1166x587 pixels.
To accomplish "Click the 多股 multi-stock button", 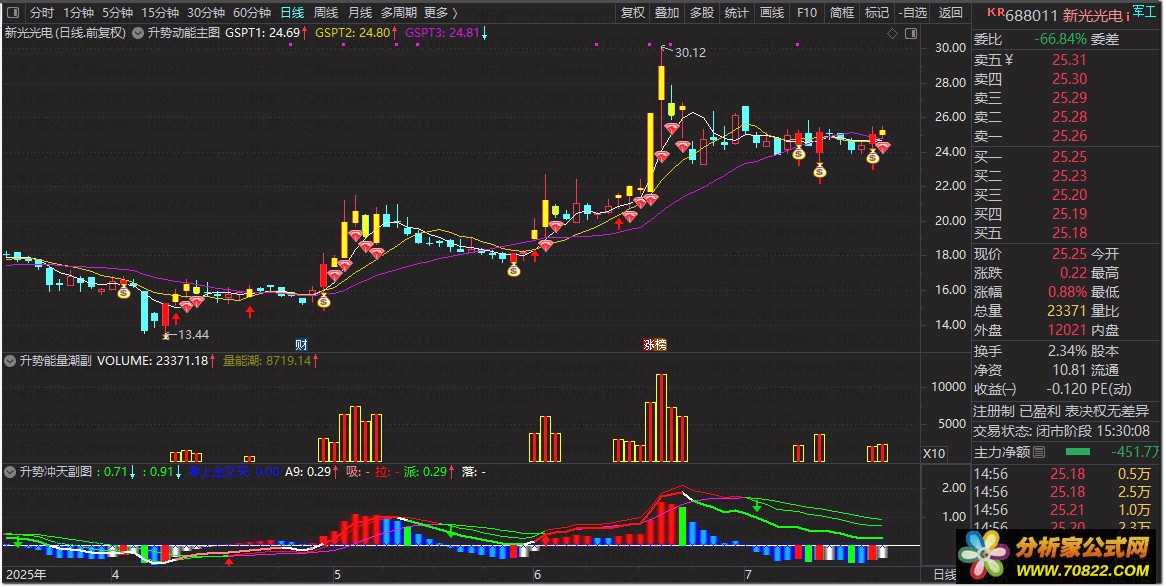I will 702,13.
